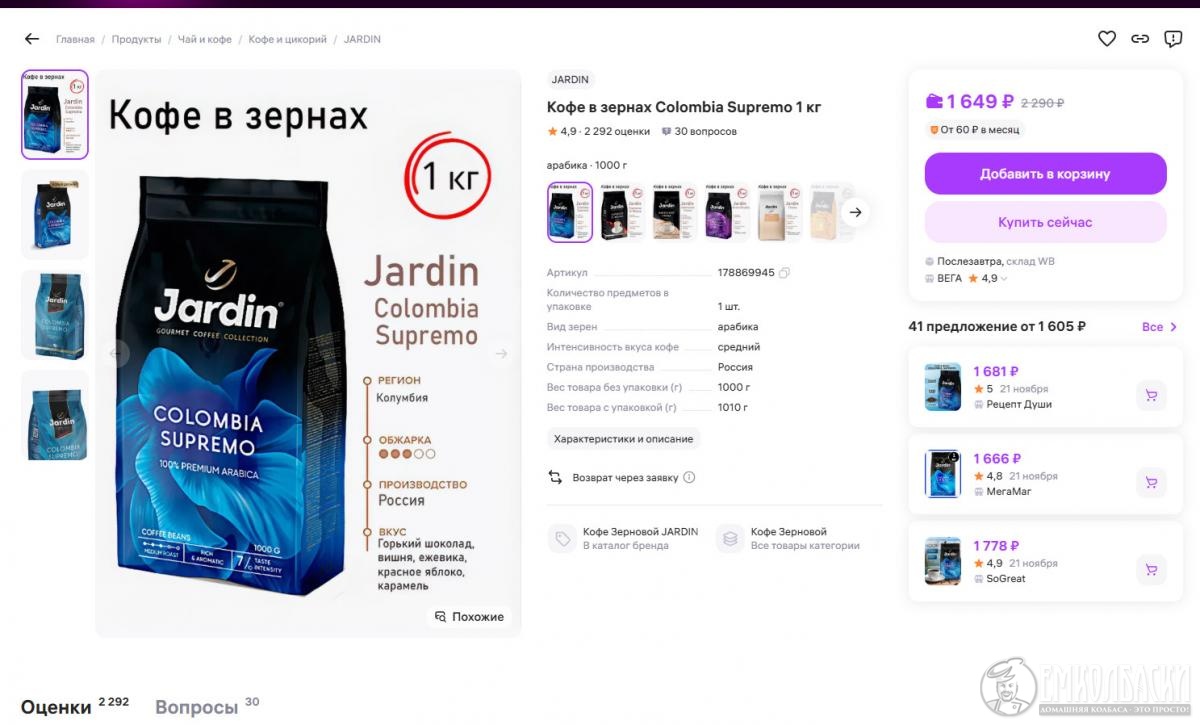The image size is (1200, 725).
Task: Expand ВЕГА seller rating chevron
Action: (1004, 279)
